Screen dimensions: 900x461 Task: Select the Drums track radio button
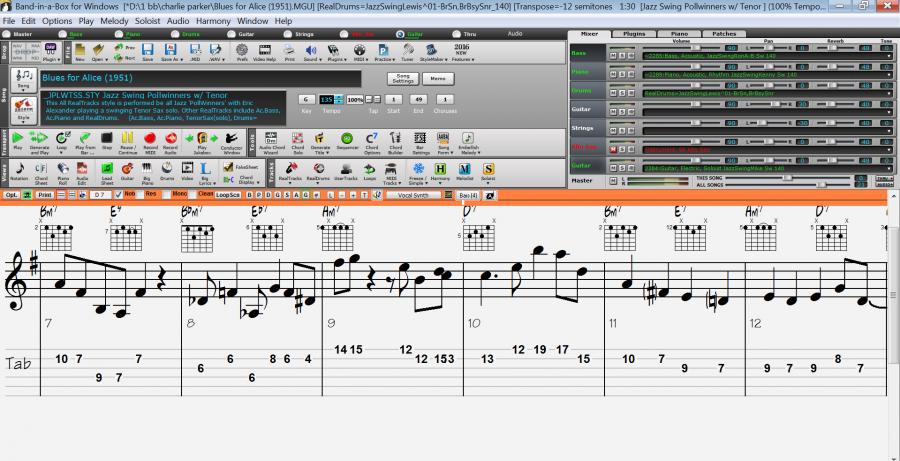pyautogui.click(x=174, y=34)
